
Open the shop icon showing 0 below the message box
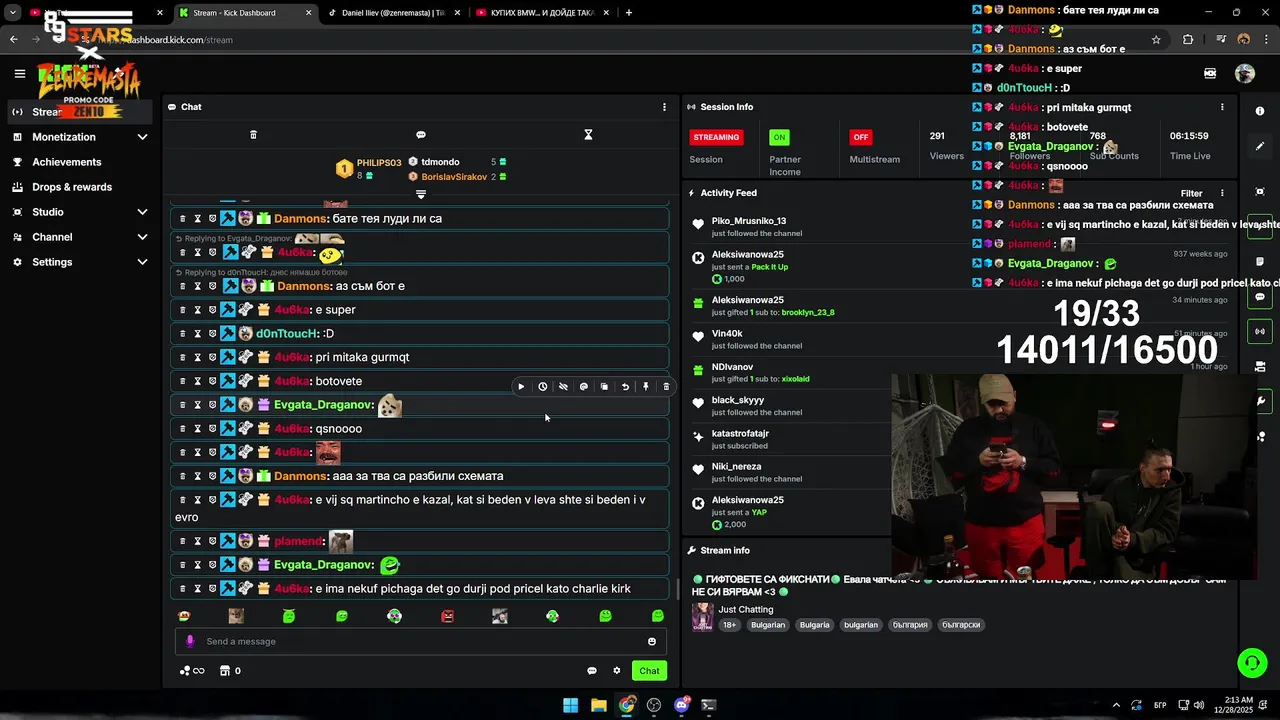(225, 671)
